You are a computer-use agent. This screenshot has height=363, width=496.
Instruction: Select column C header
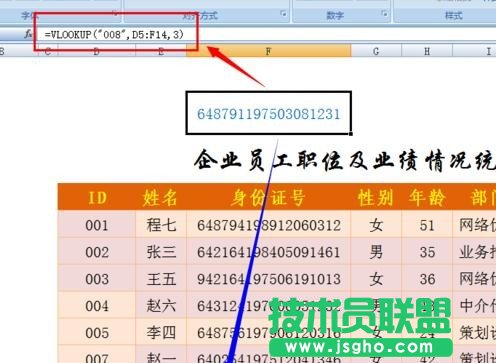[x=48, y=51]
